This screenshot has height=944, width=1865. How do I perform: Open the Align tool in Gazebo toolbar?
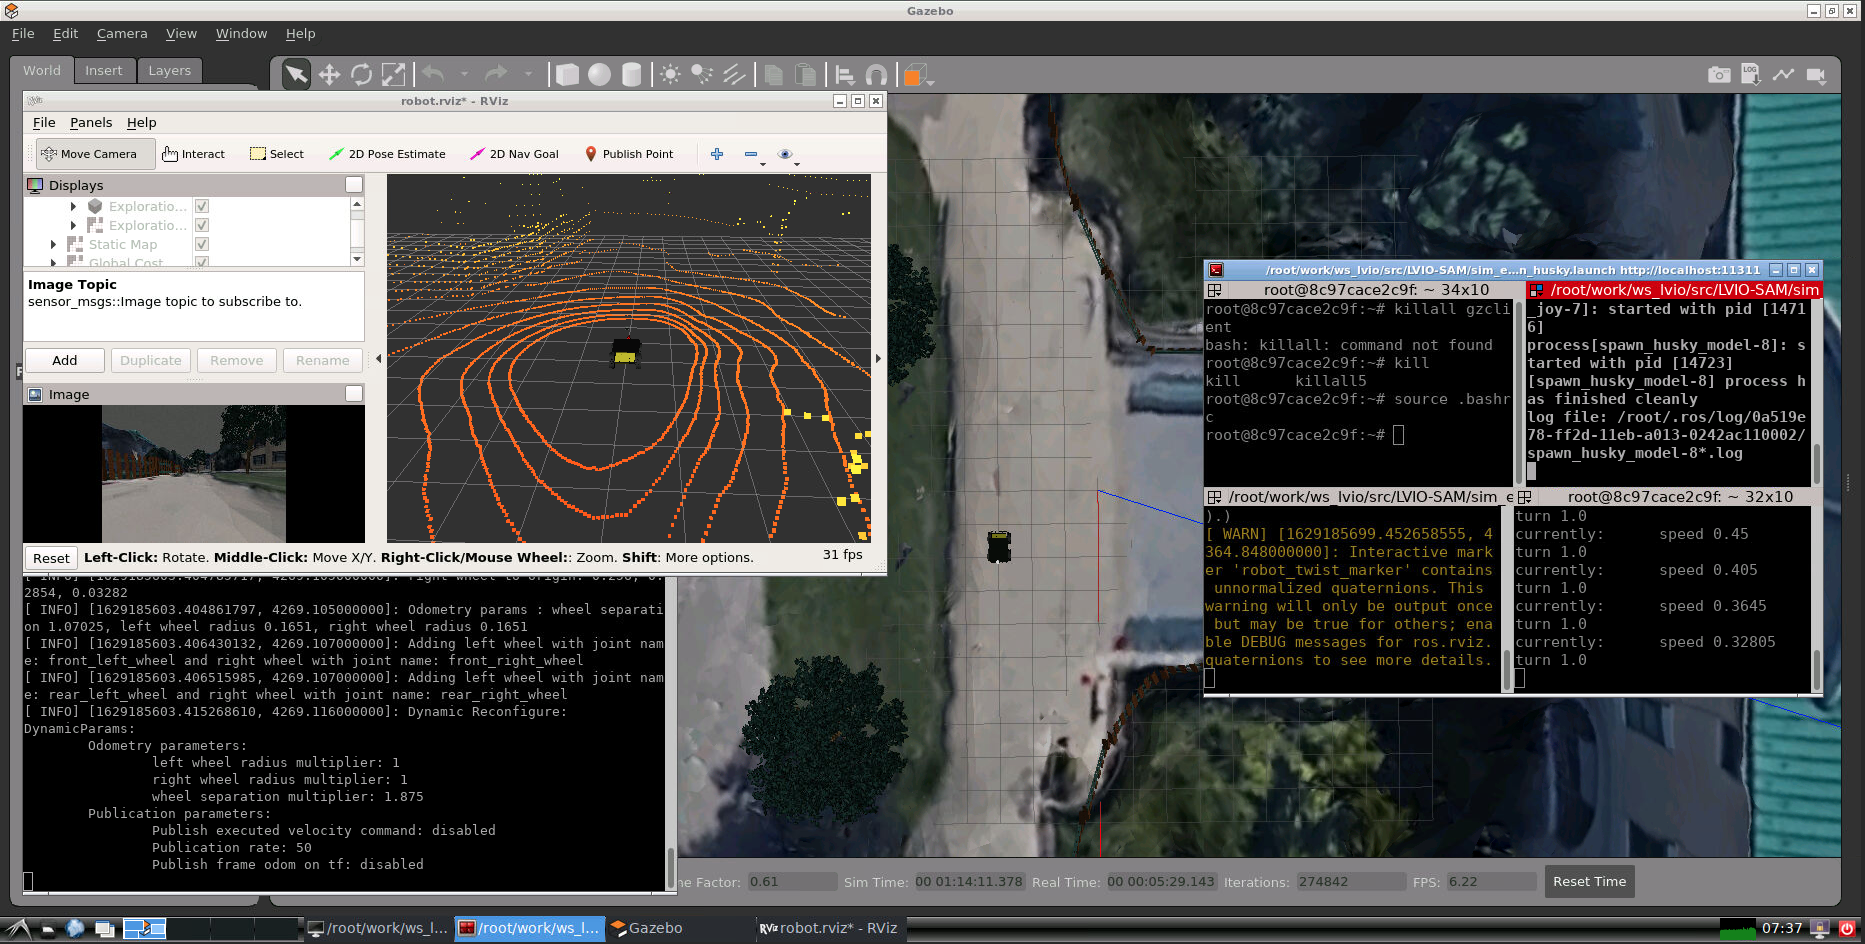pos(844,75)
